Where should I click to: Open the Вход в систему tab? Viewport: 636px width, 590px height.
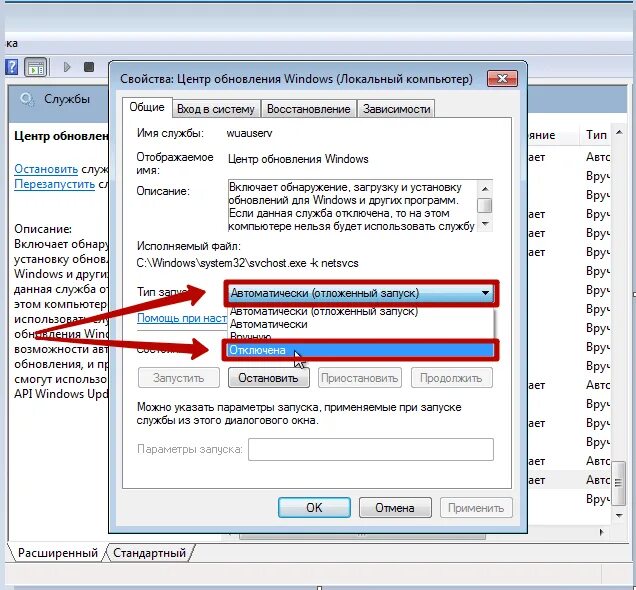[215, 109]
